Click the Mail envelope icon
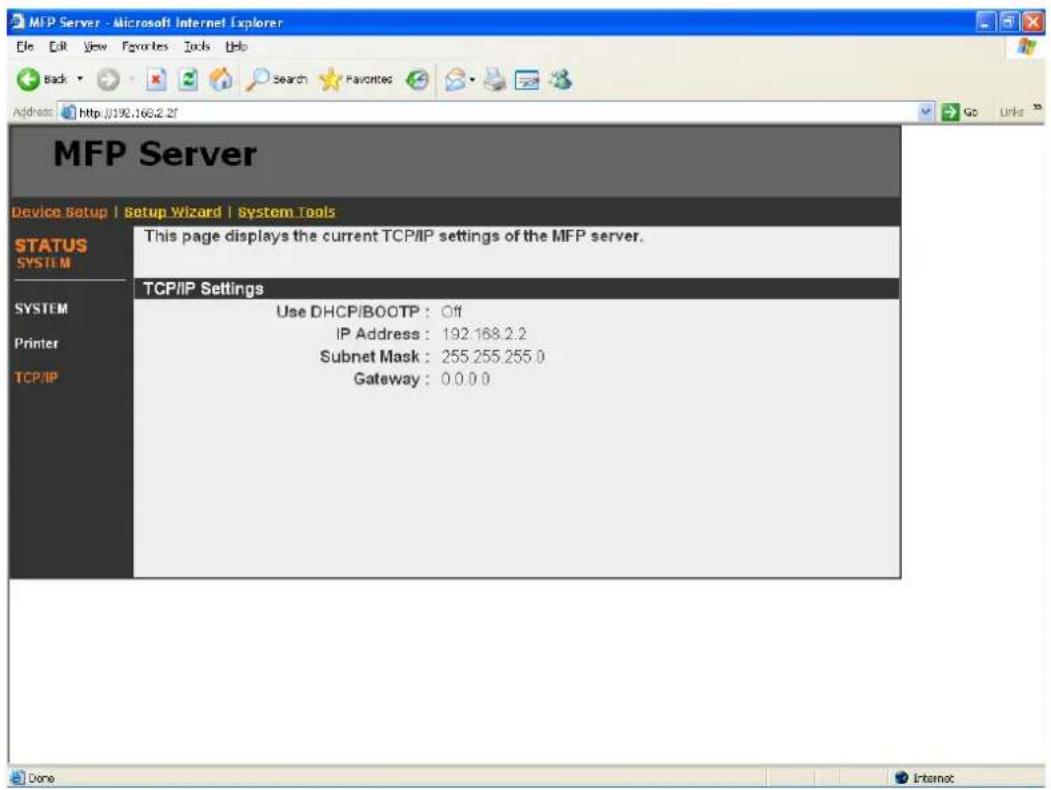 [456, 80]
